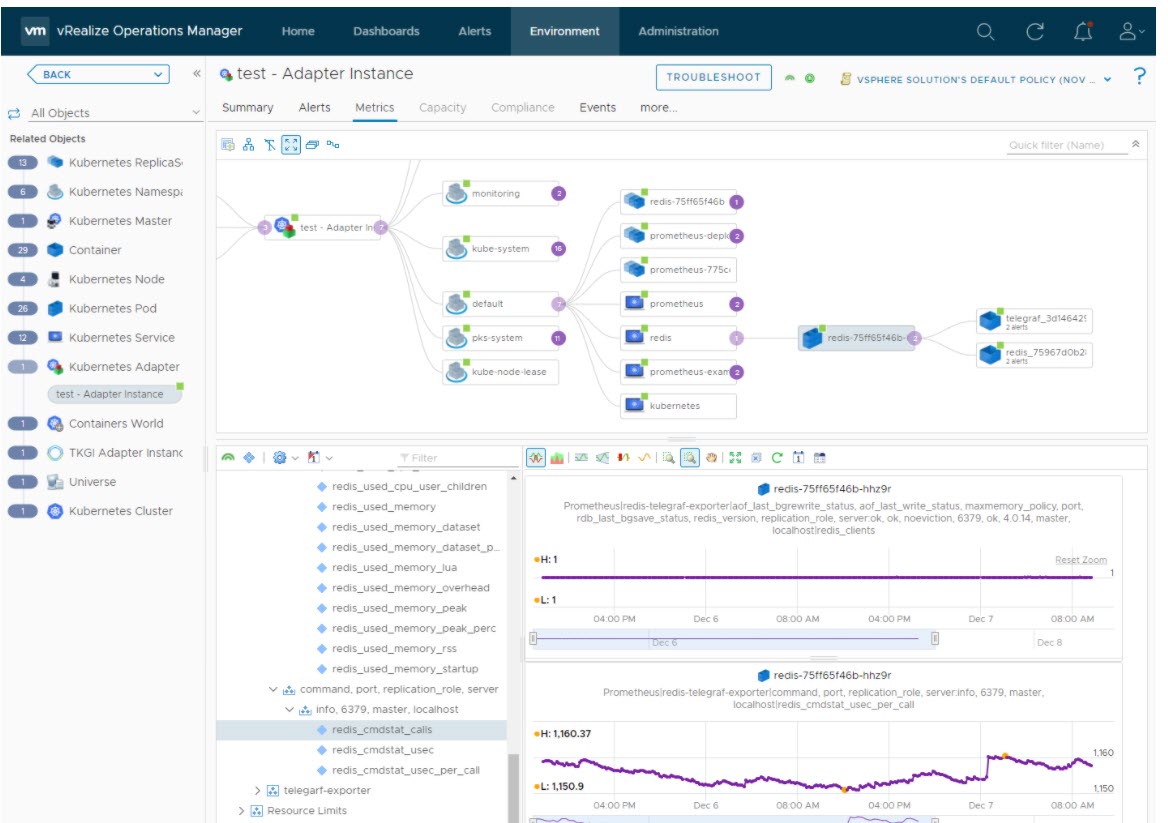Open the Administration menu
The image size is (1168, 823).
678,32
